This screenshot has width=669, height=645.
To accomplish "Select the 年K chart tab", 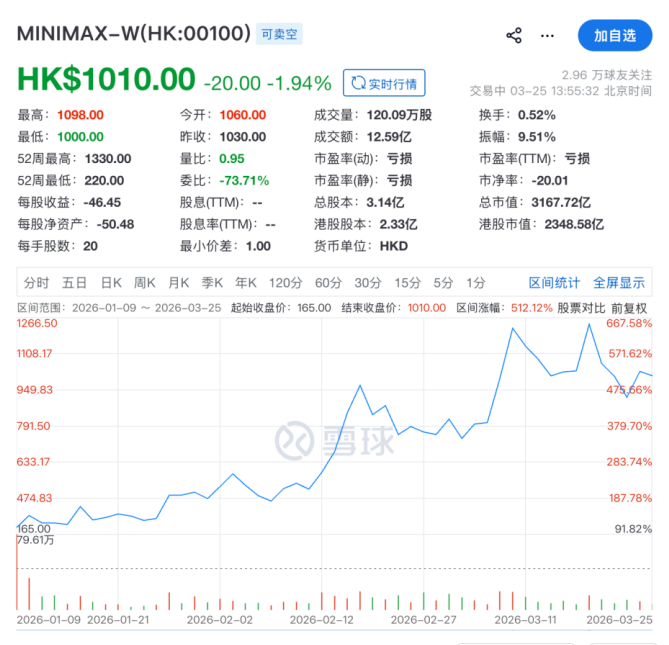I will tap(246, 282).
